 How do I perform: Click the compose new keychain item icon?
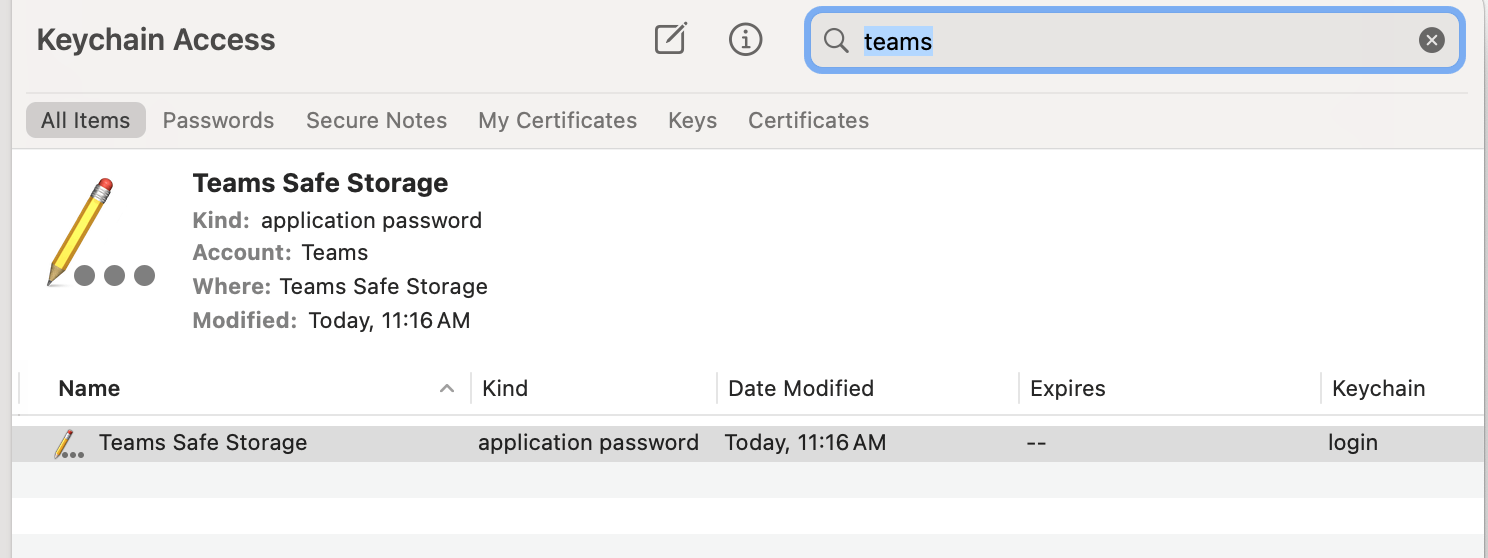click(x=670, y=40)
